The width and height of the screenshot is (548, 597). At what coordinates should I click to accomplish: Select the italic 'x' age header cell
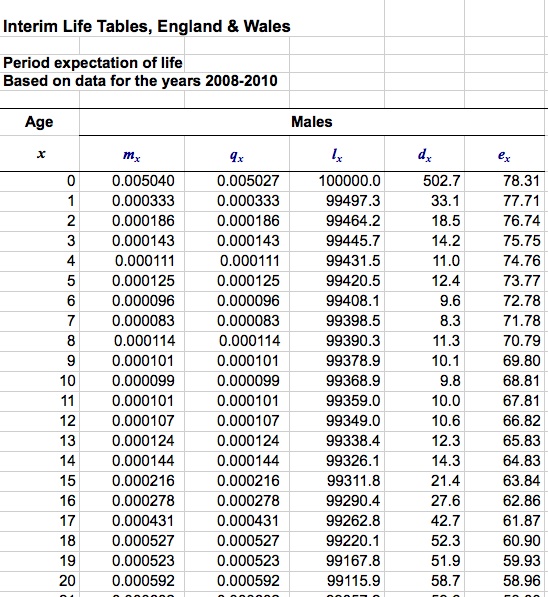[41, 154]
